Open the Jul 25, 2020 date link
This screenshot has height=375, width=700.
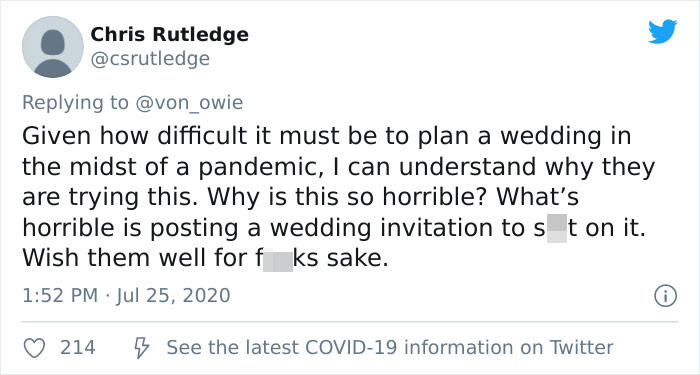[173, 296]
